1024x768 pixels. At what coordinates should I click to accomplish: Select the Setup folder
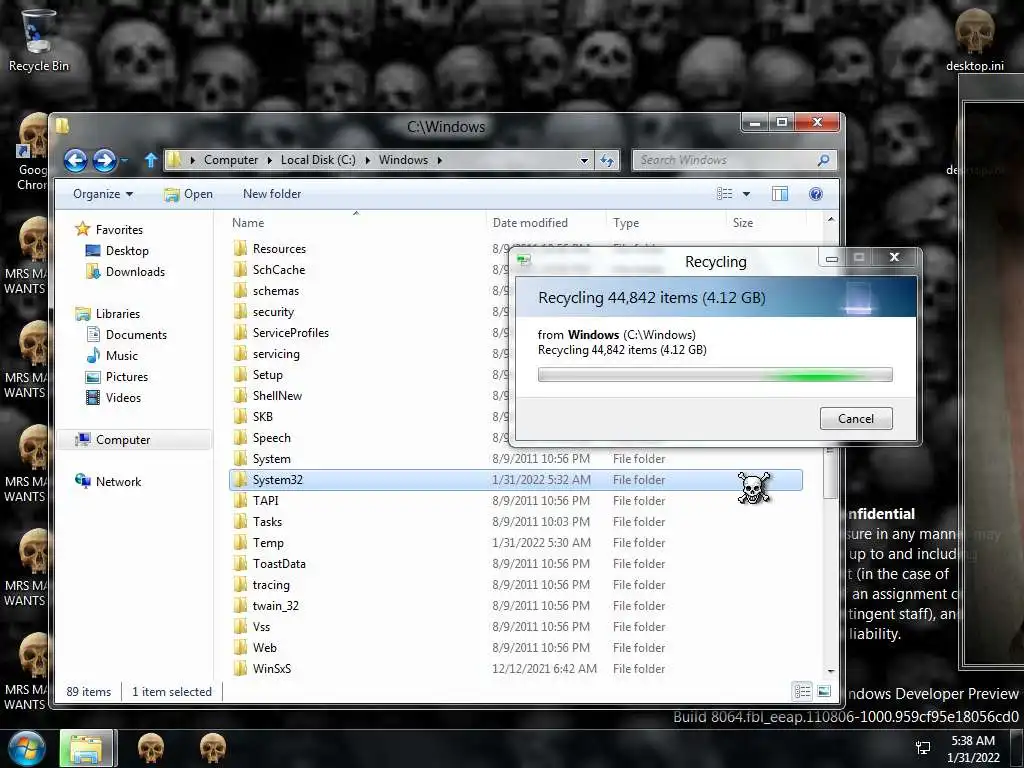point(268,375)
